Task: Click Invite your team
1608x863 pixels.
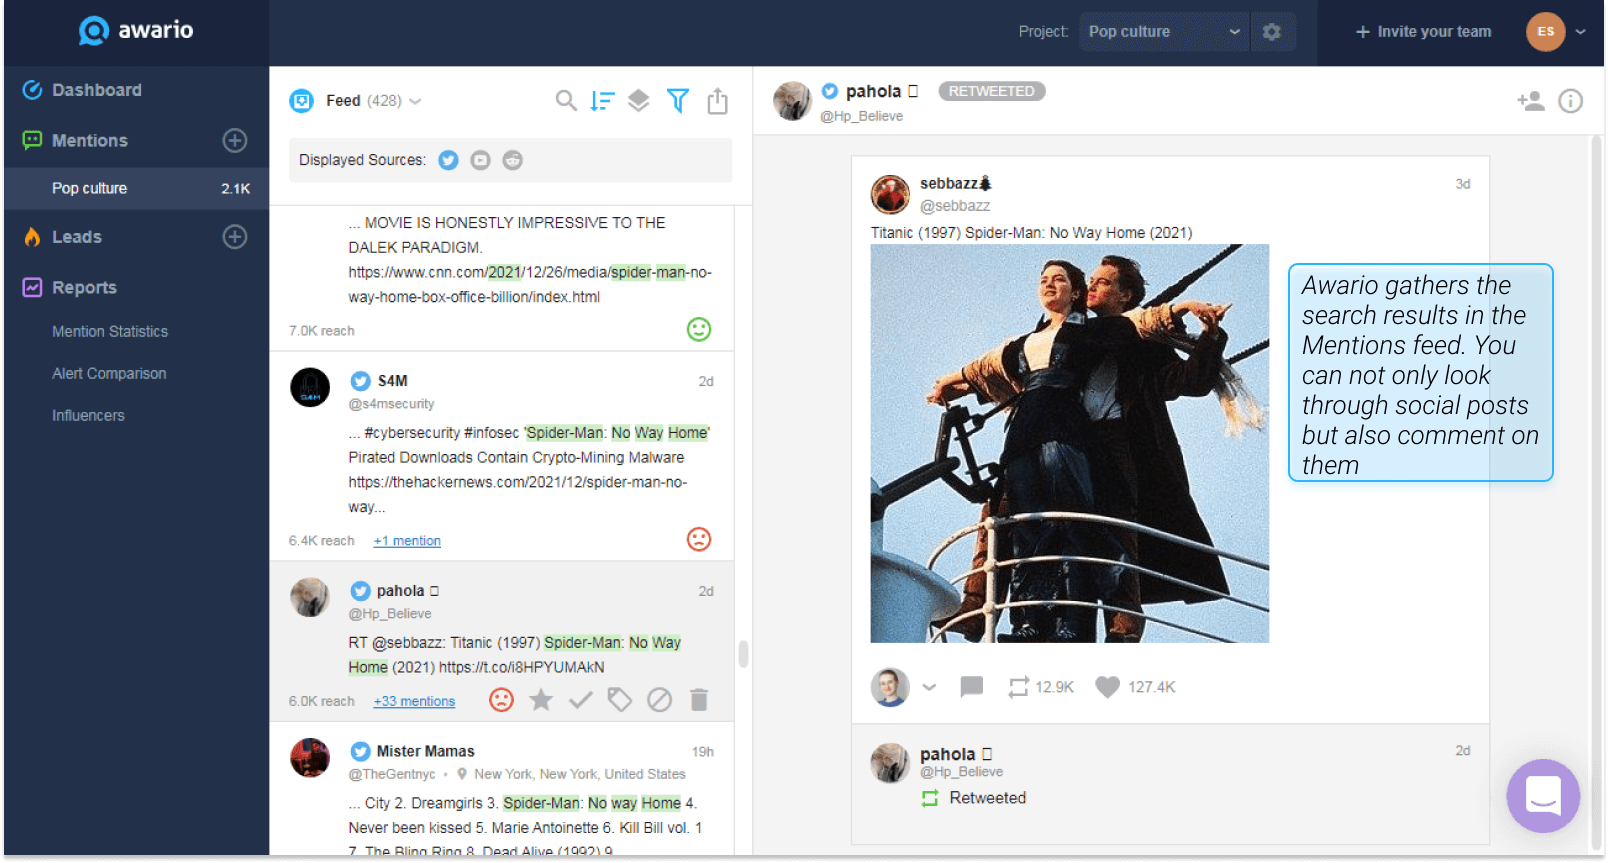Action: coord(1423,32)
